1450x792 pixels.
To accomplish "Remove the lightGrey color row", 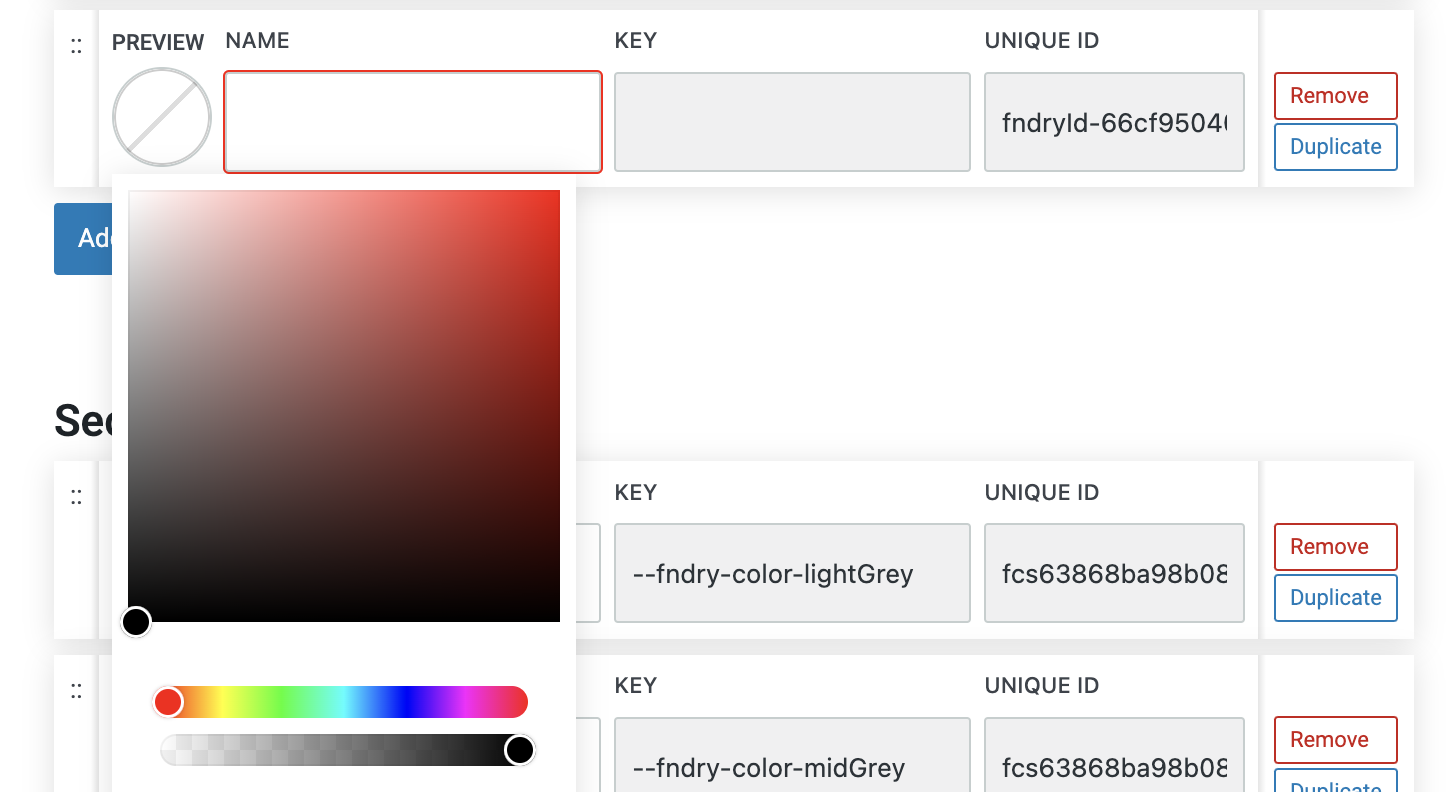I will 1335,547.
